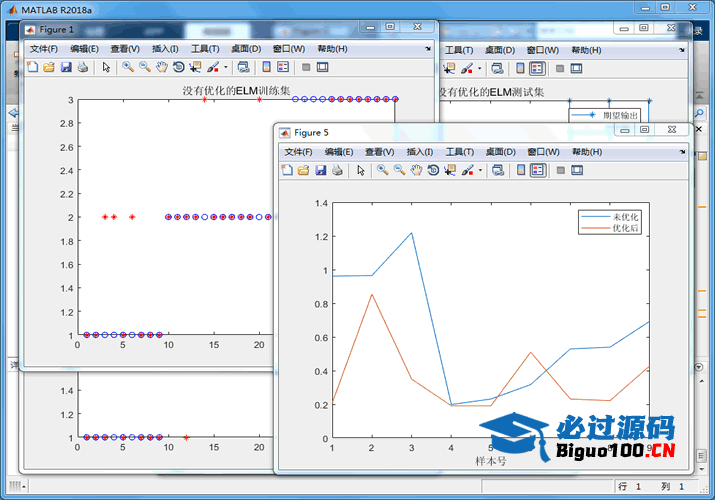Screen dimensions: 715x500
Task: Print figure icon in Figure 5 toolbar
Action: pos(337,170)
